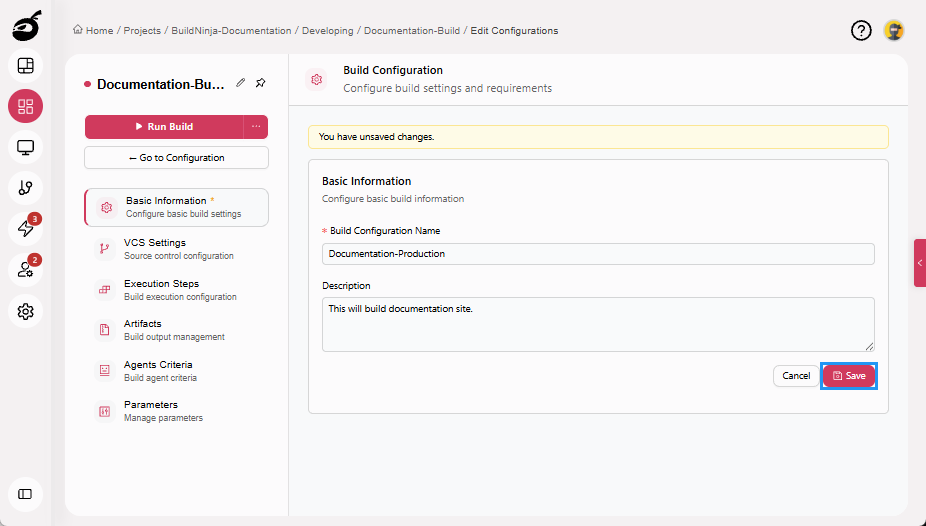Click the Artifacts file icon
This screenshot has width=926, height=526.
105,330
